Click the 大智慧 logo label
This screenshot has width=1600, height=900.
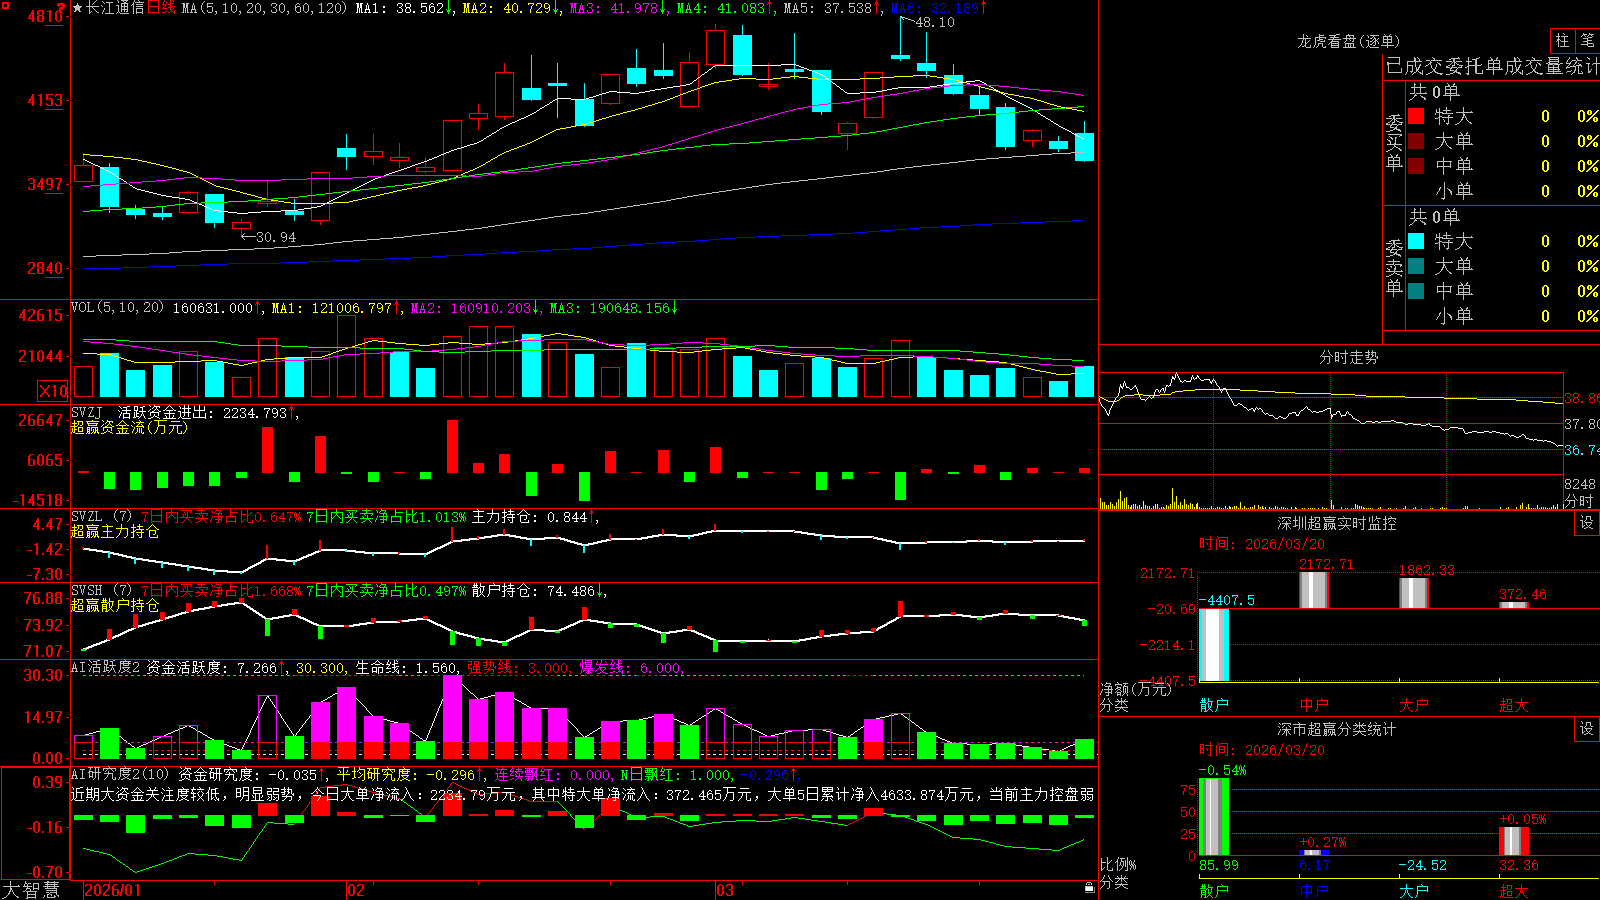31,889
